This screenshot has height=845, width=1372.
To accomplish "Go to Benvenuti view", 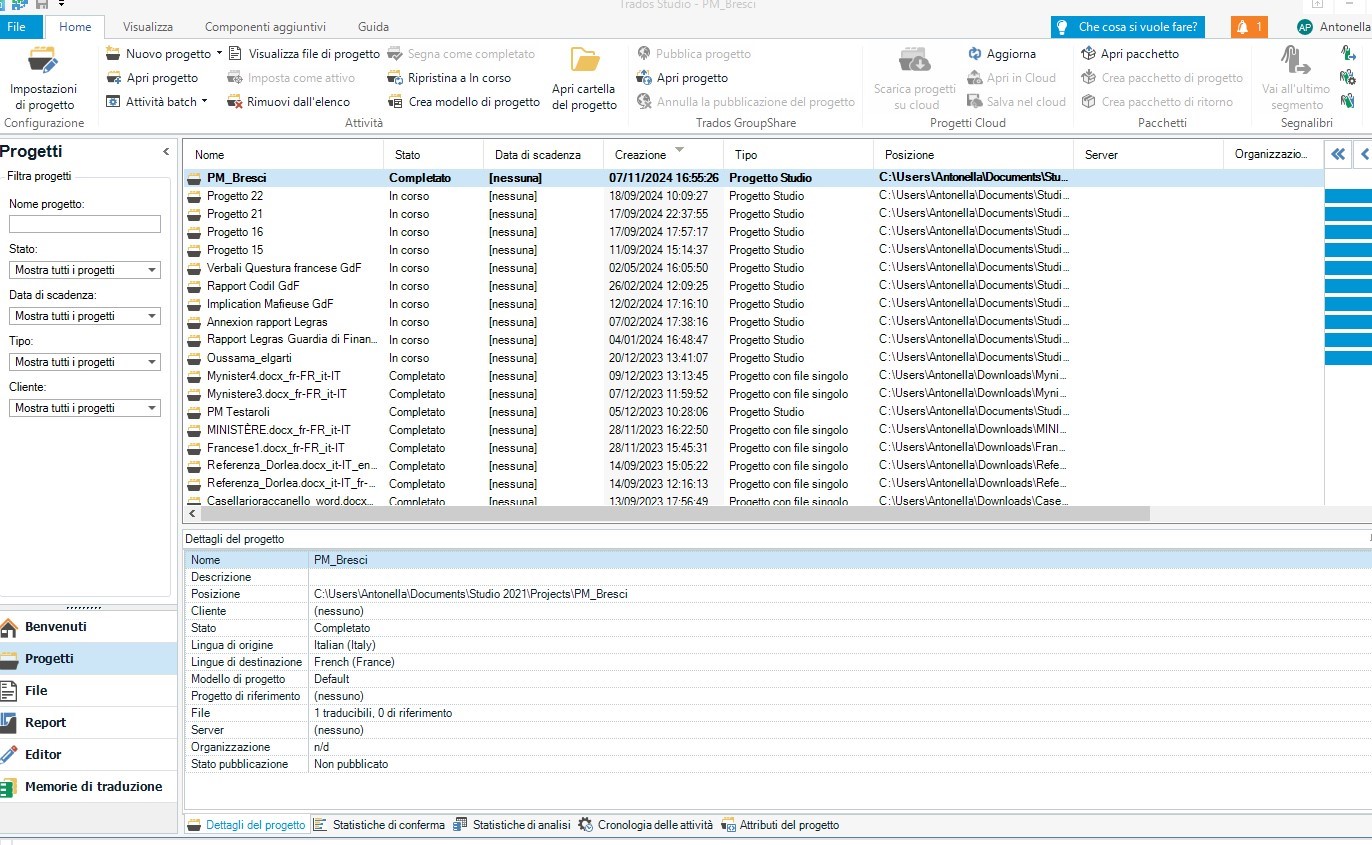I will (89, 627).
